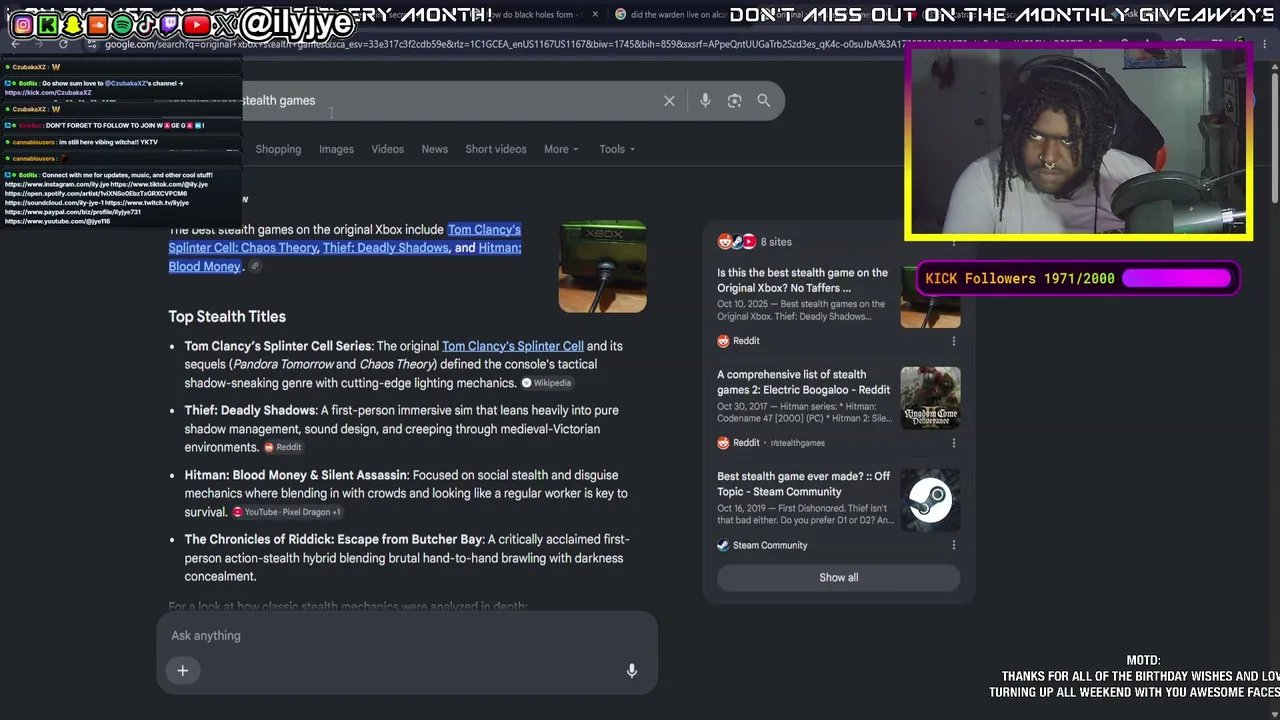Switch to the News results tab
The image size is (1280, 720).
click(x=435, y=149)
